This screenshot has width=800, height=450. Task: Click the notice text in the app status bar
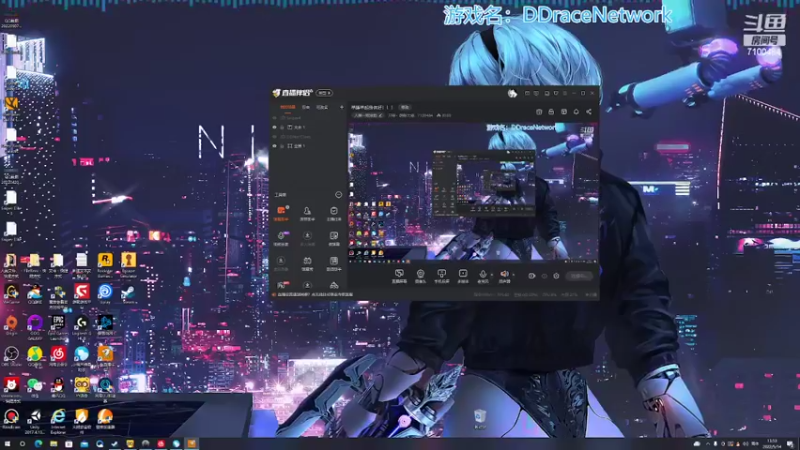click(x=315, y=294)
